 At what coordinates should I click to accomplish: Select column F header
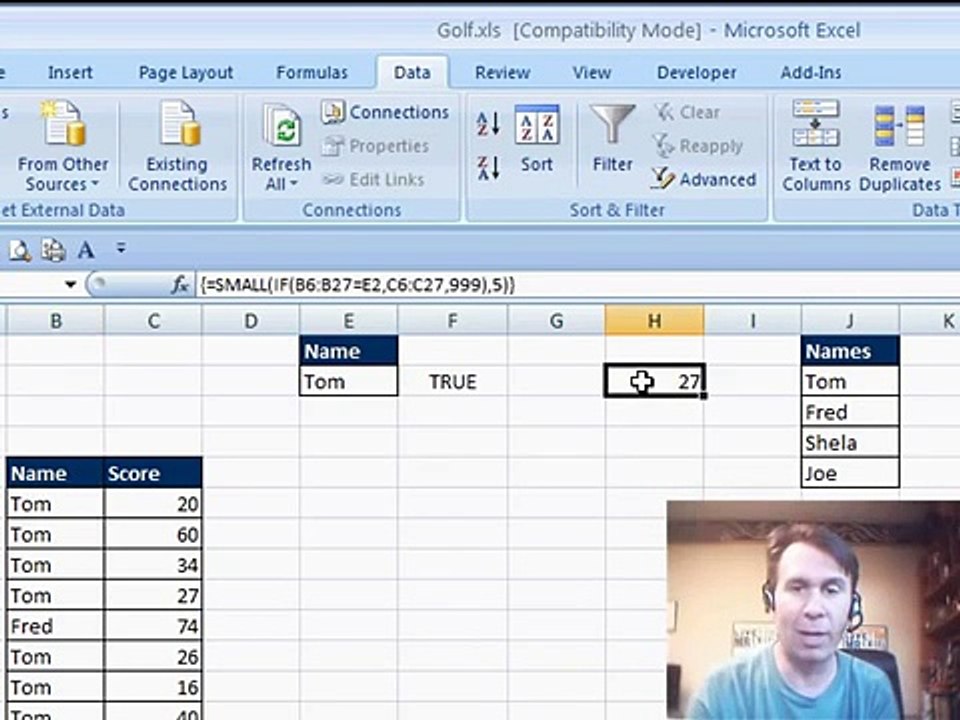click(452, 320)
